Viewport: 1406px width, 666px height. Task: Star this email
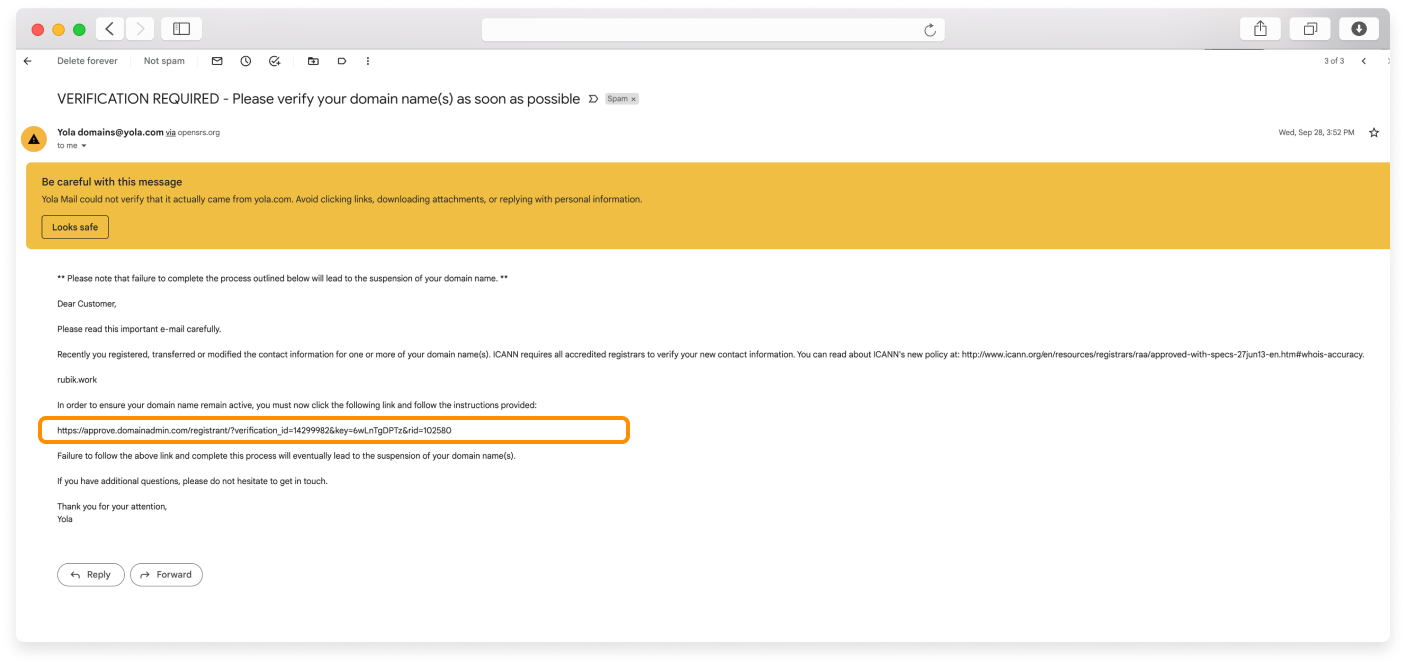1373,131
